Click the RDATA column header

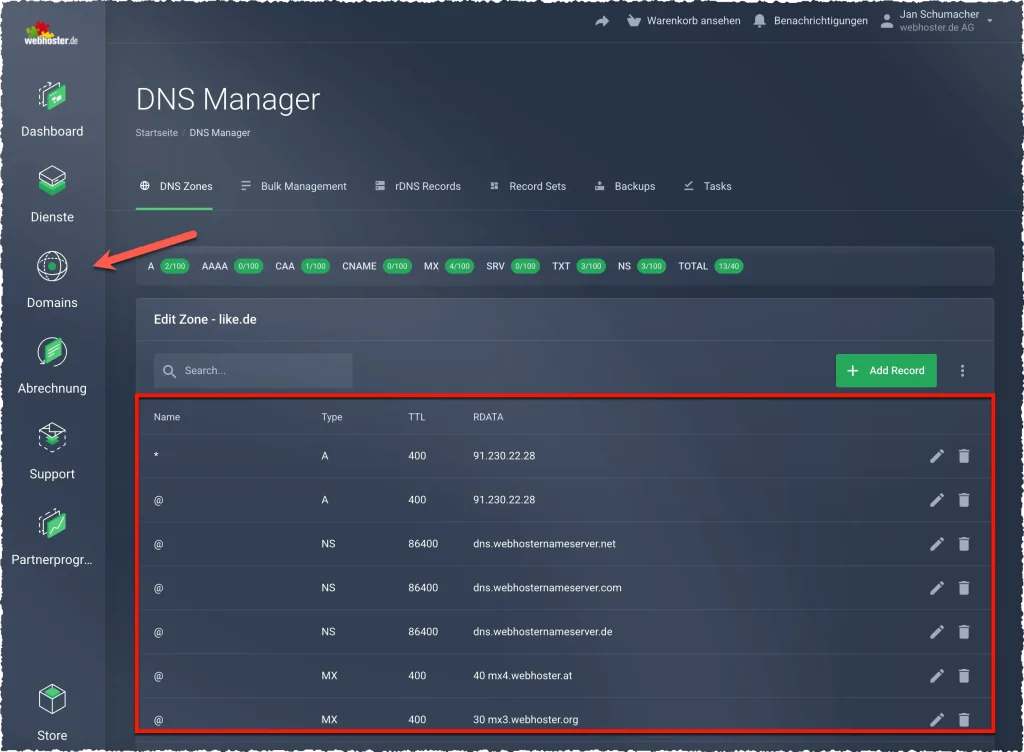[488, 417]
